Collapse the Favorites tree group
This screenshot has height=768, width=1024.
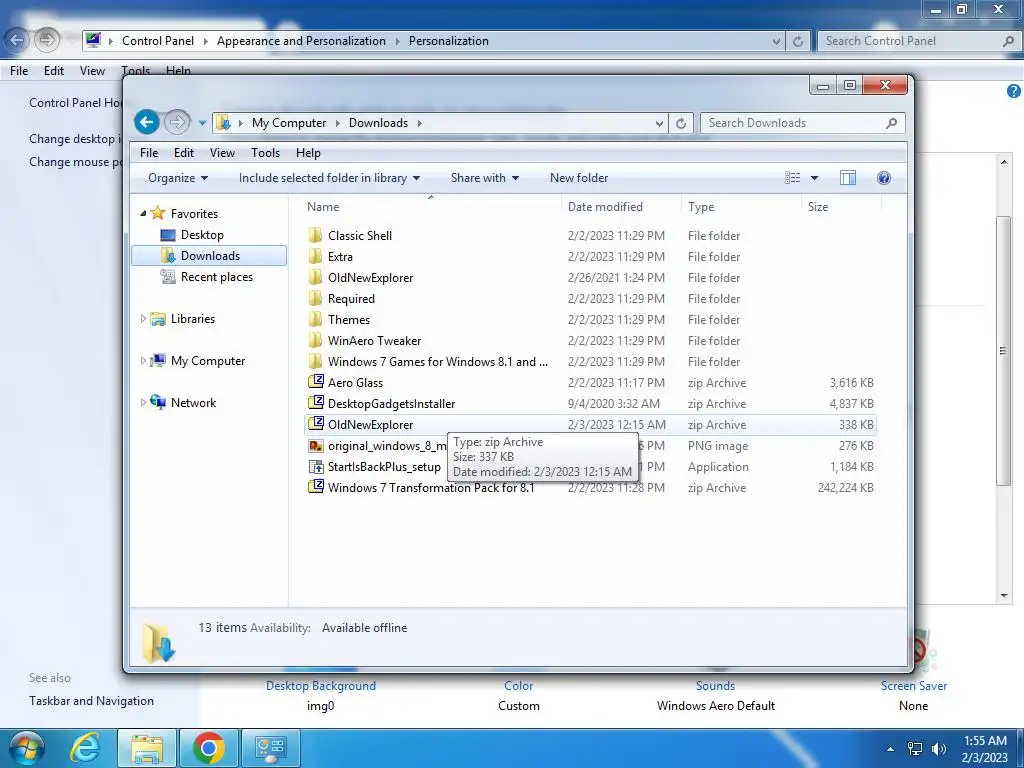click(143, 214)
